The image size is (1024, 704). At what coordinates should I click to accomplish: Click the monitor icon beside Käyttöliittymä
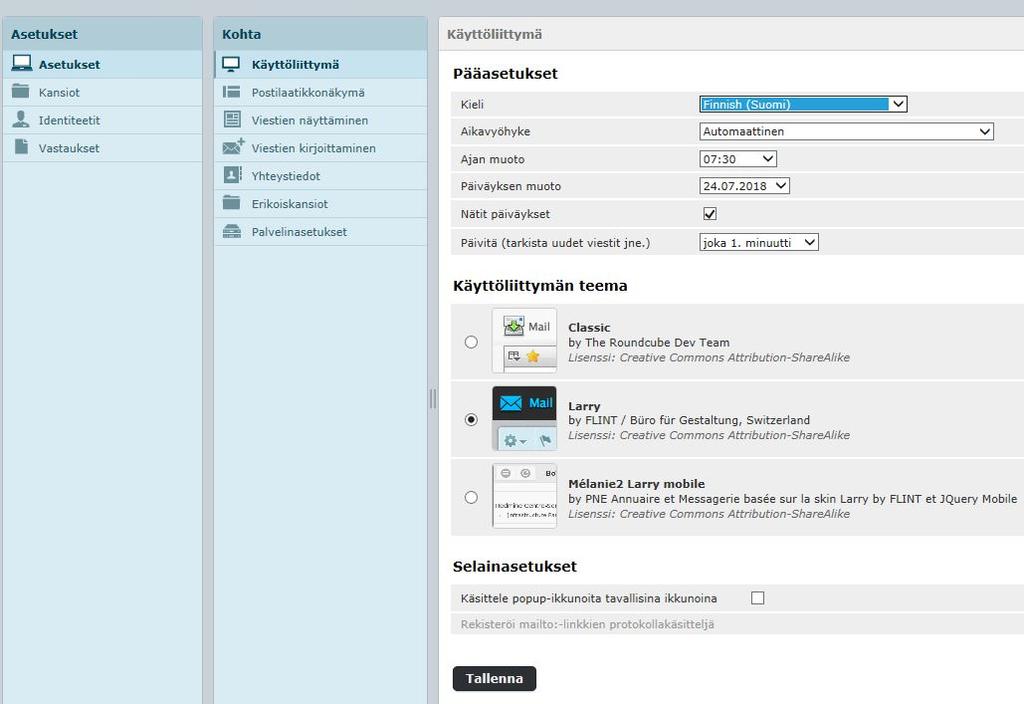tap(231, 65)
